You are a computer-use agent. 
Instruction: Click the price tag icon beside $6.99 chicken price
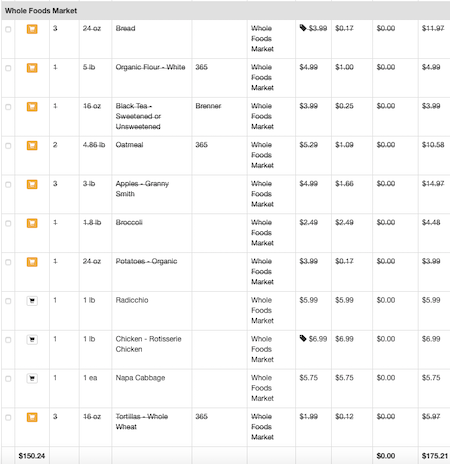coord(303,338)
